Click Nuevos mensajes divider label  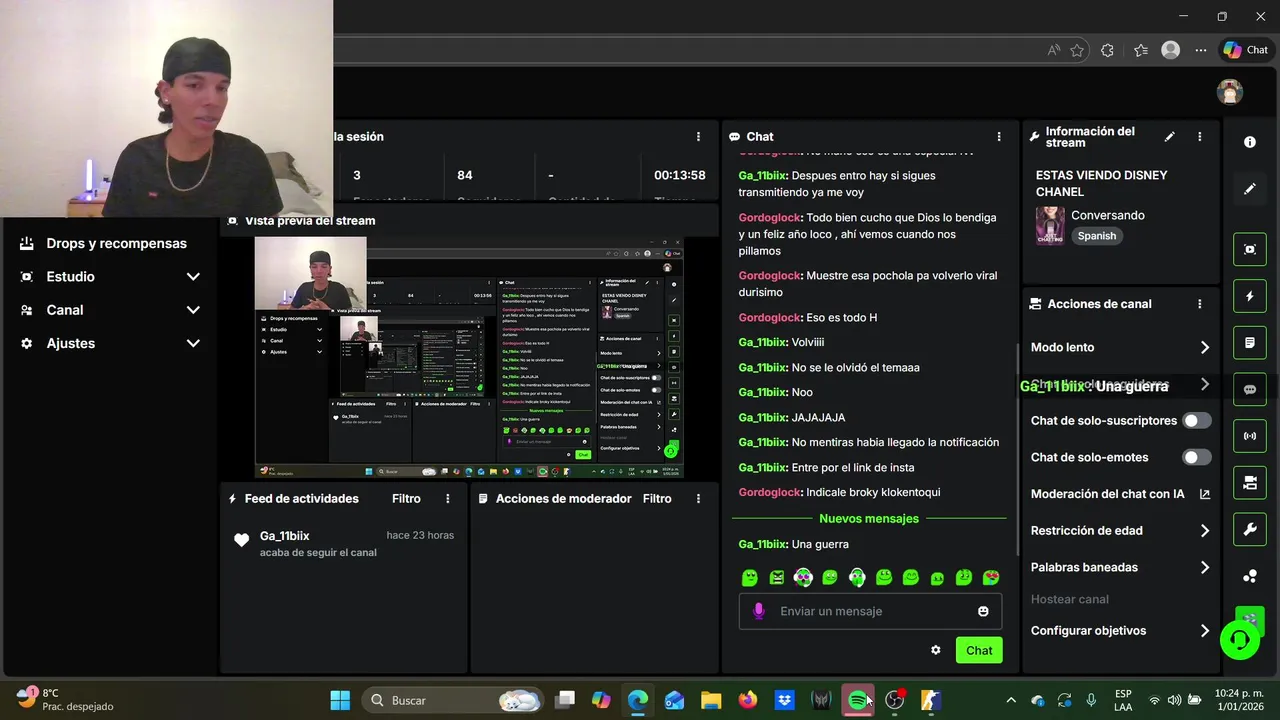[x=869, y=519]
